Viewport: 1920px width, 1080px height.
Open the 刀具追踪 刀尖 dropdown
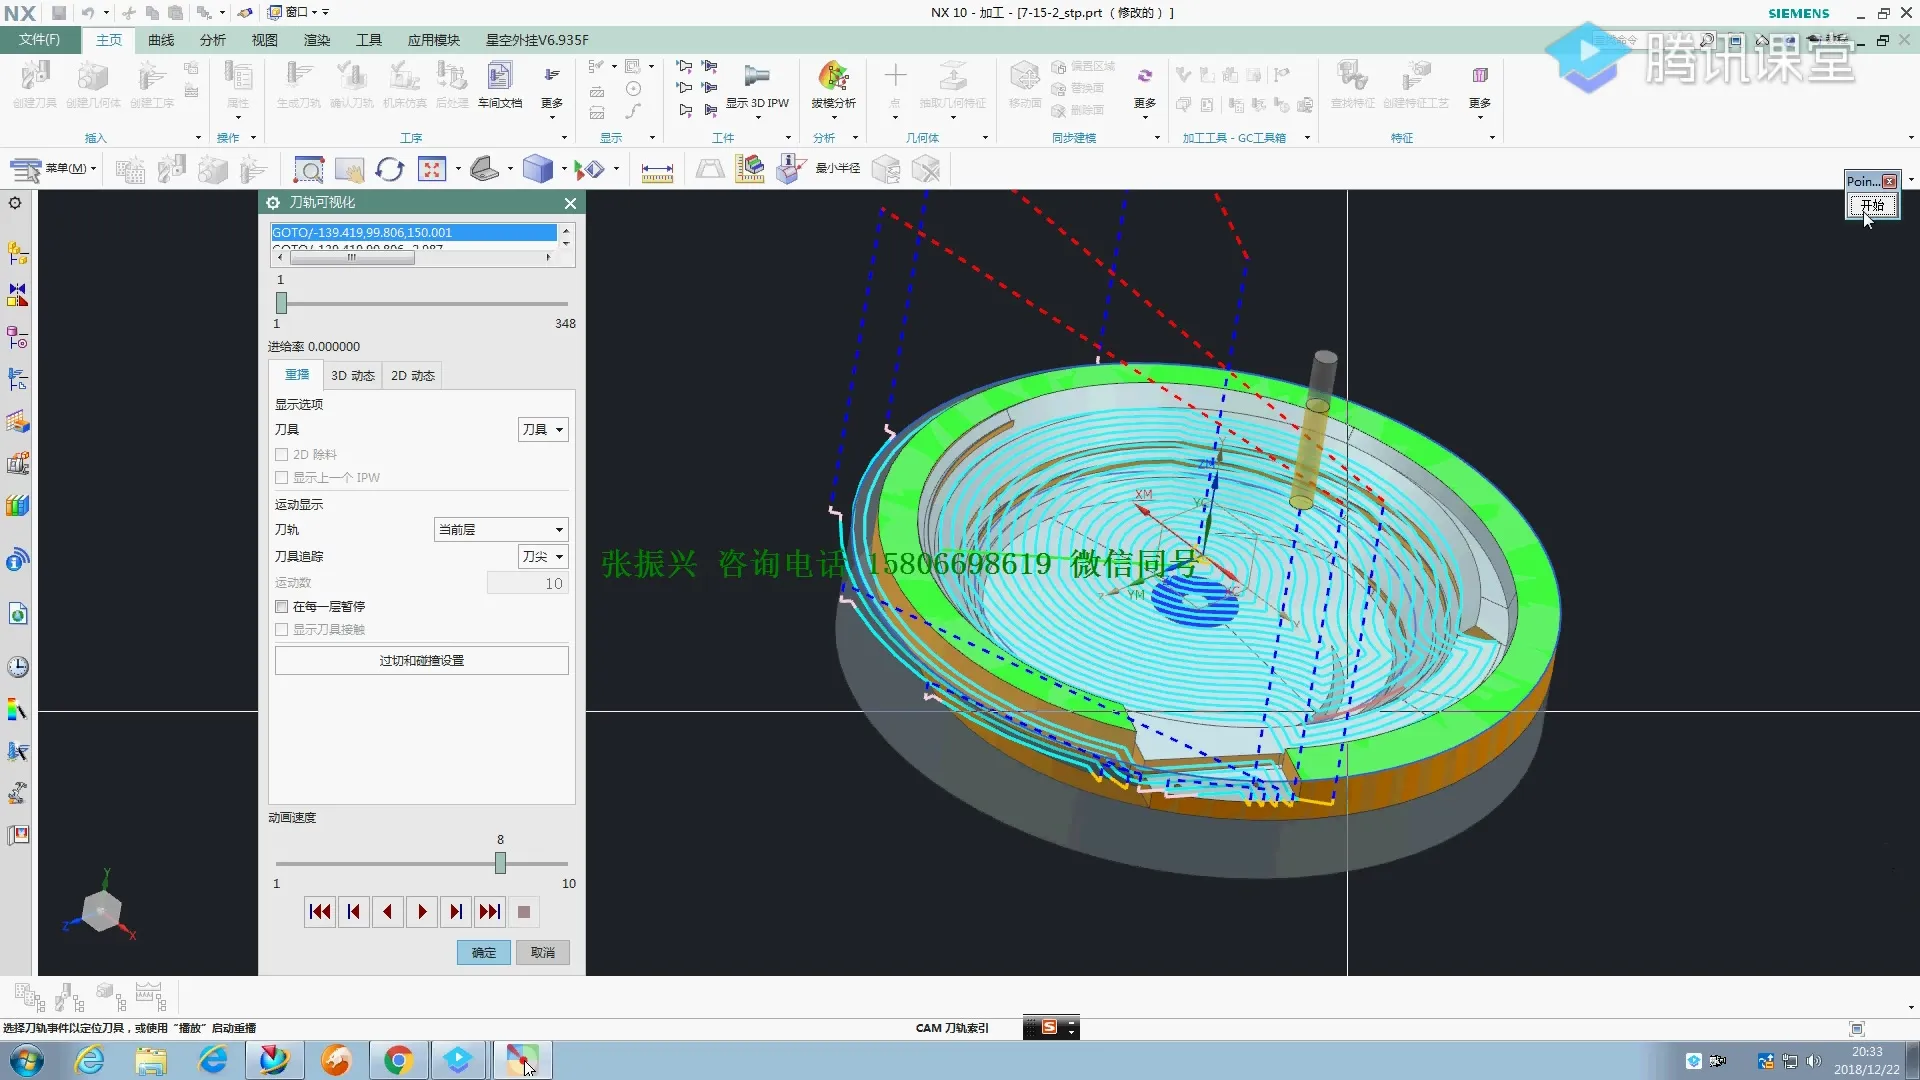click(543, 557)
